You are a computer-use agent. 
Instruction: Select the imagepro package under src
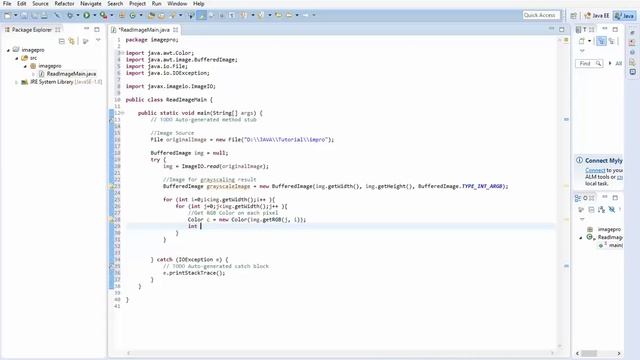(46, 66)
